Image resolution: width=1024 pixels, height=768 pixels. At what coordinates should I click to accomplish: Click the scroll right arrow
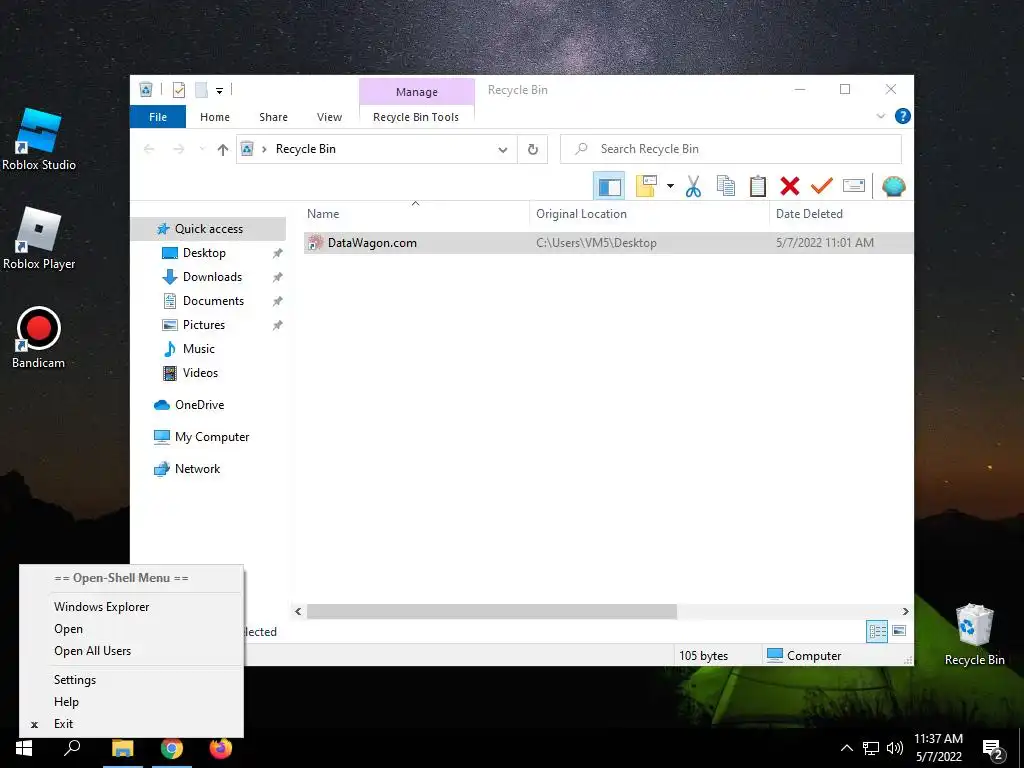(x=905, y=611)
